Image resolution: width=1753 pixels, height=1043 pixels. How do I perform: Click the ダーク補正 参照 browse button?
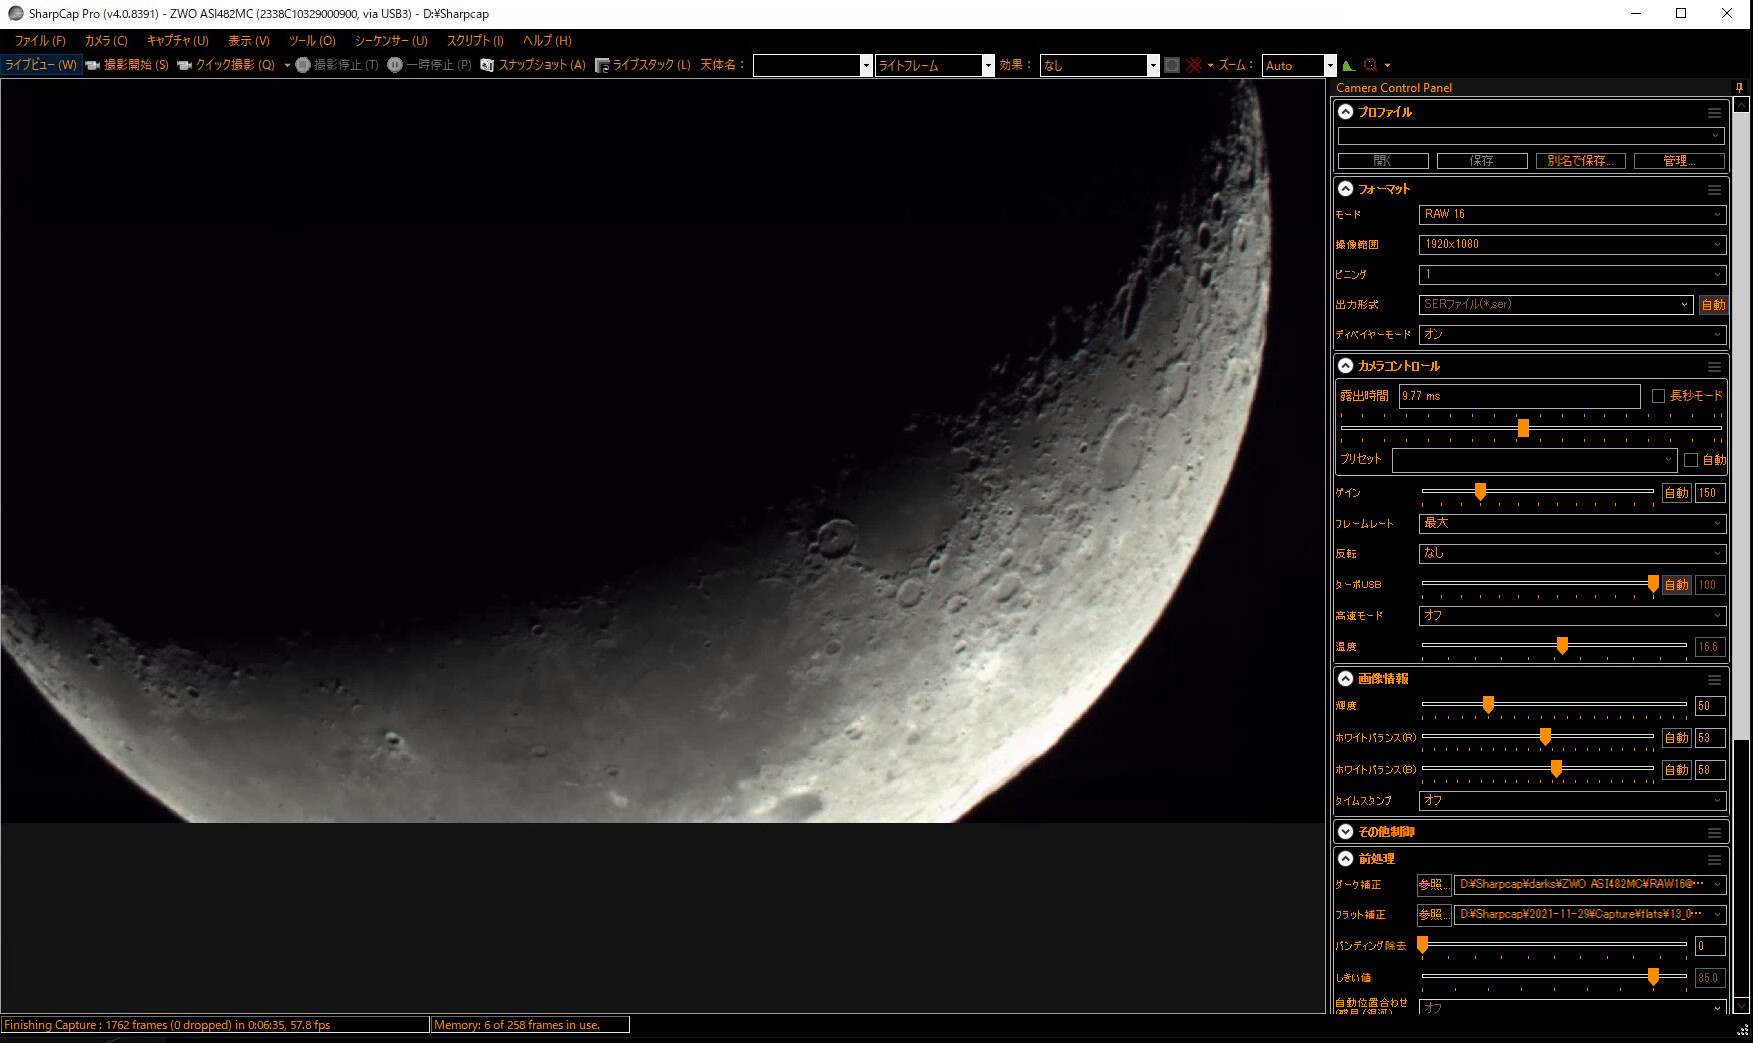pos(1433,884)
